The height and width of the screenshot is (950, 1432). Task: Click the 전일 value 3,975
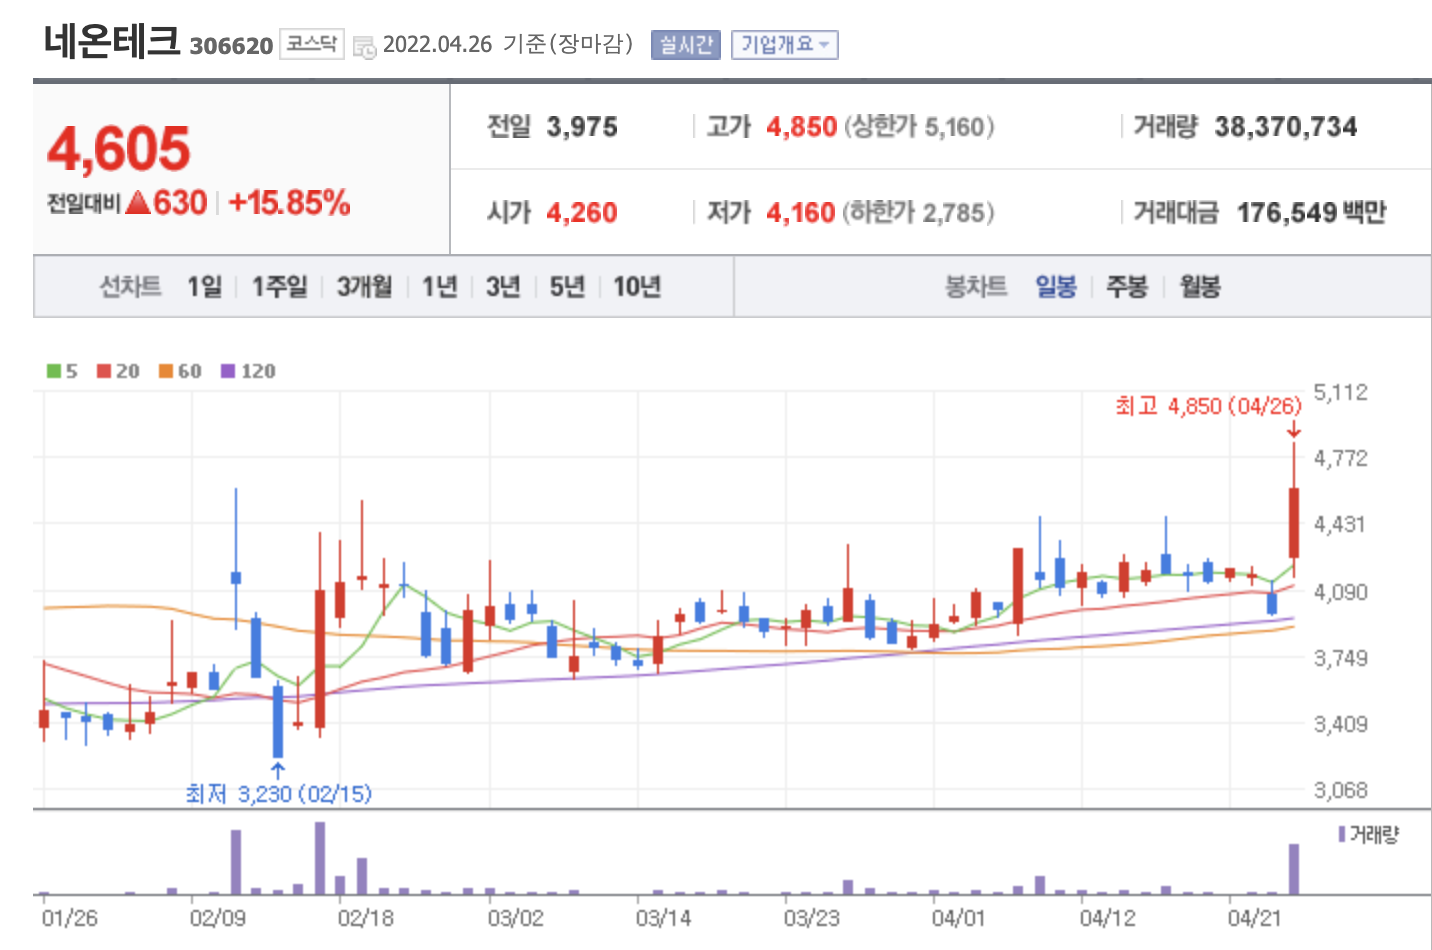(582, 127)
